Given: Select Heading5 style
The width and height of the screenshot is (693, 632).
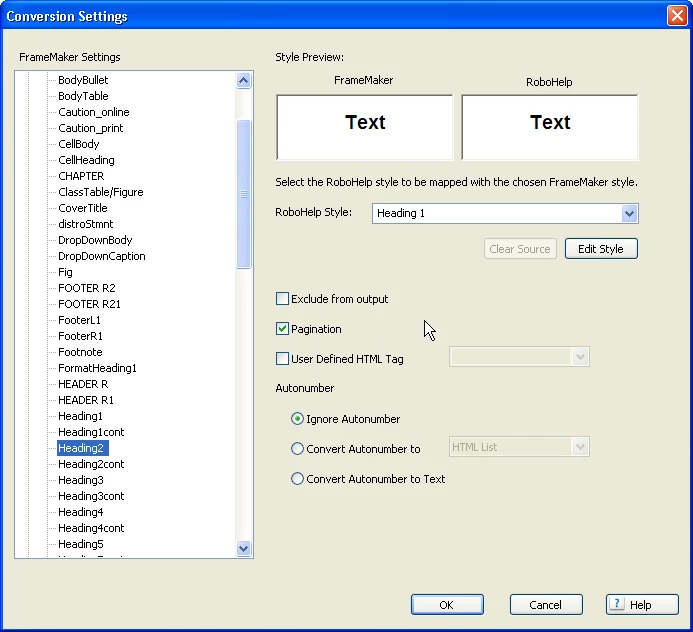Looking at the screenshot, I should 81,544.
